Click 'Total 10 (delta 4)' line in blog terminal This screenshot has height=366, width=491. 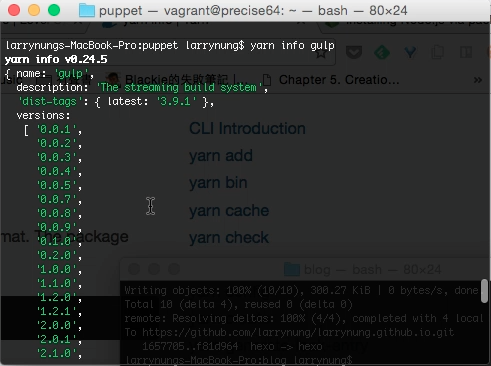pyautogui.click(x=238, y=305)
